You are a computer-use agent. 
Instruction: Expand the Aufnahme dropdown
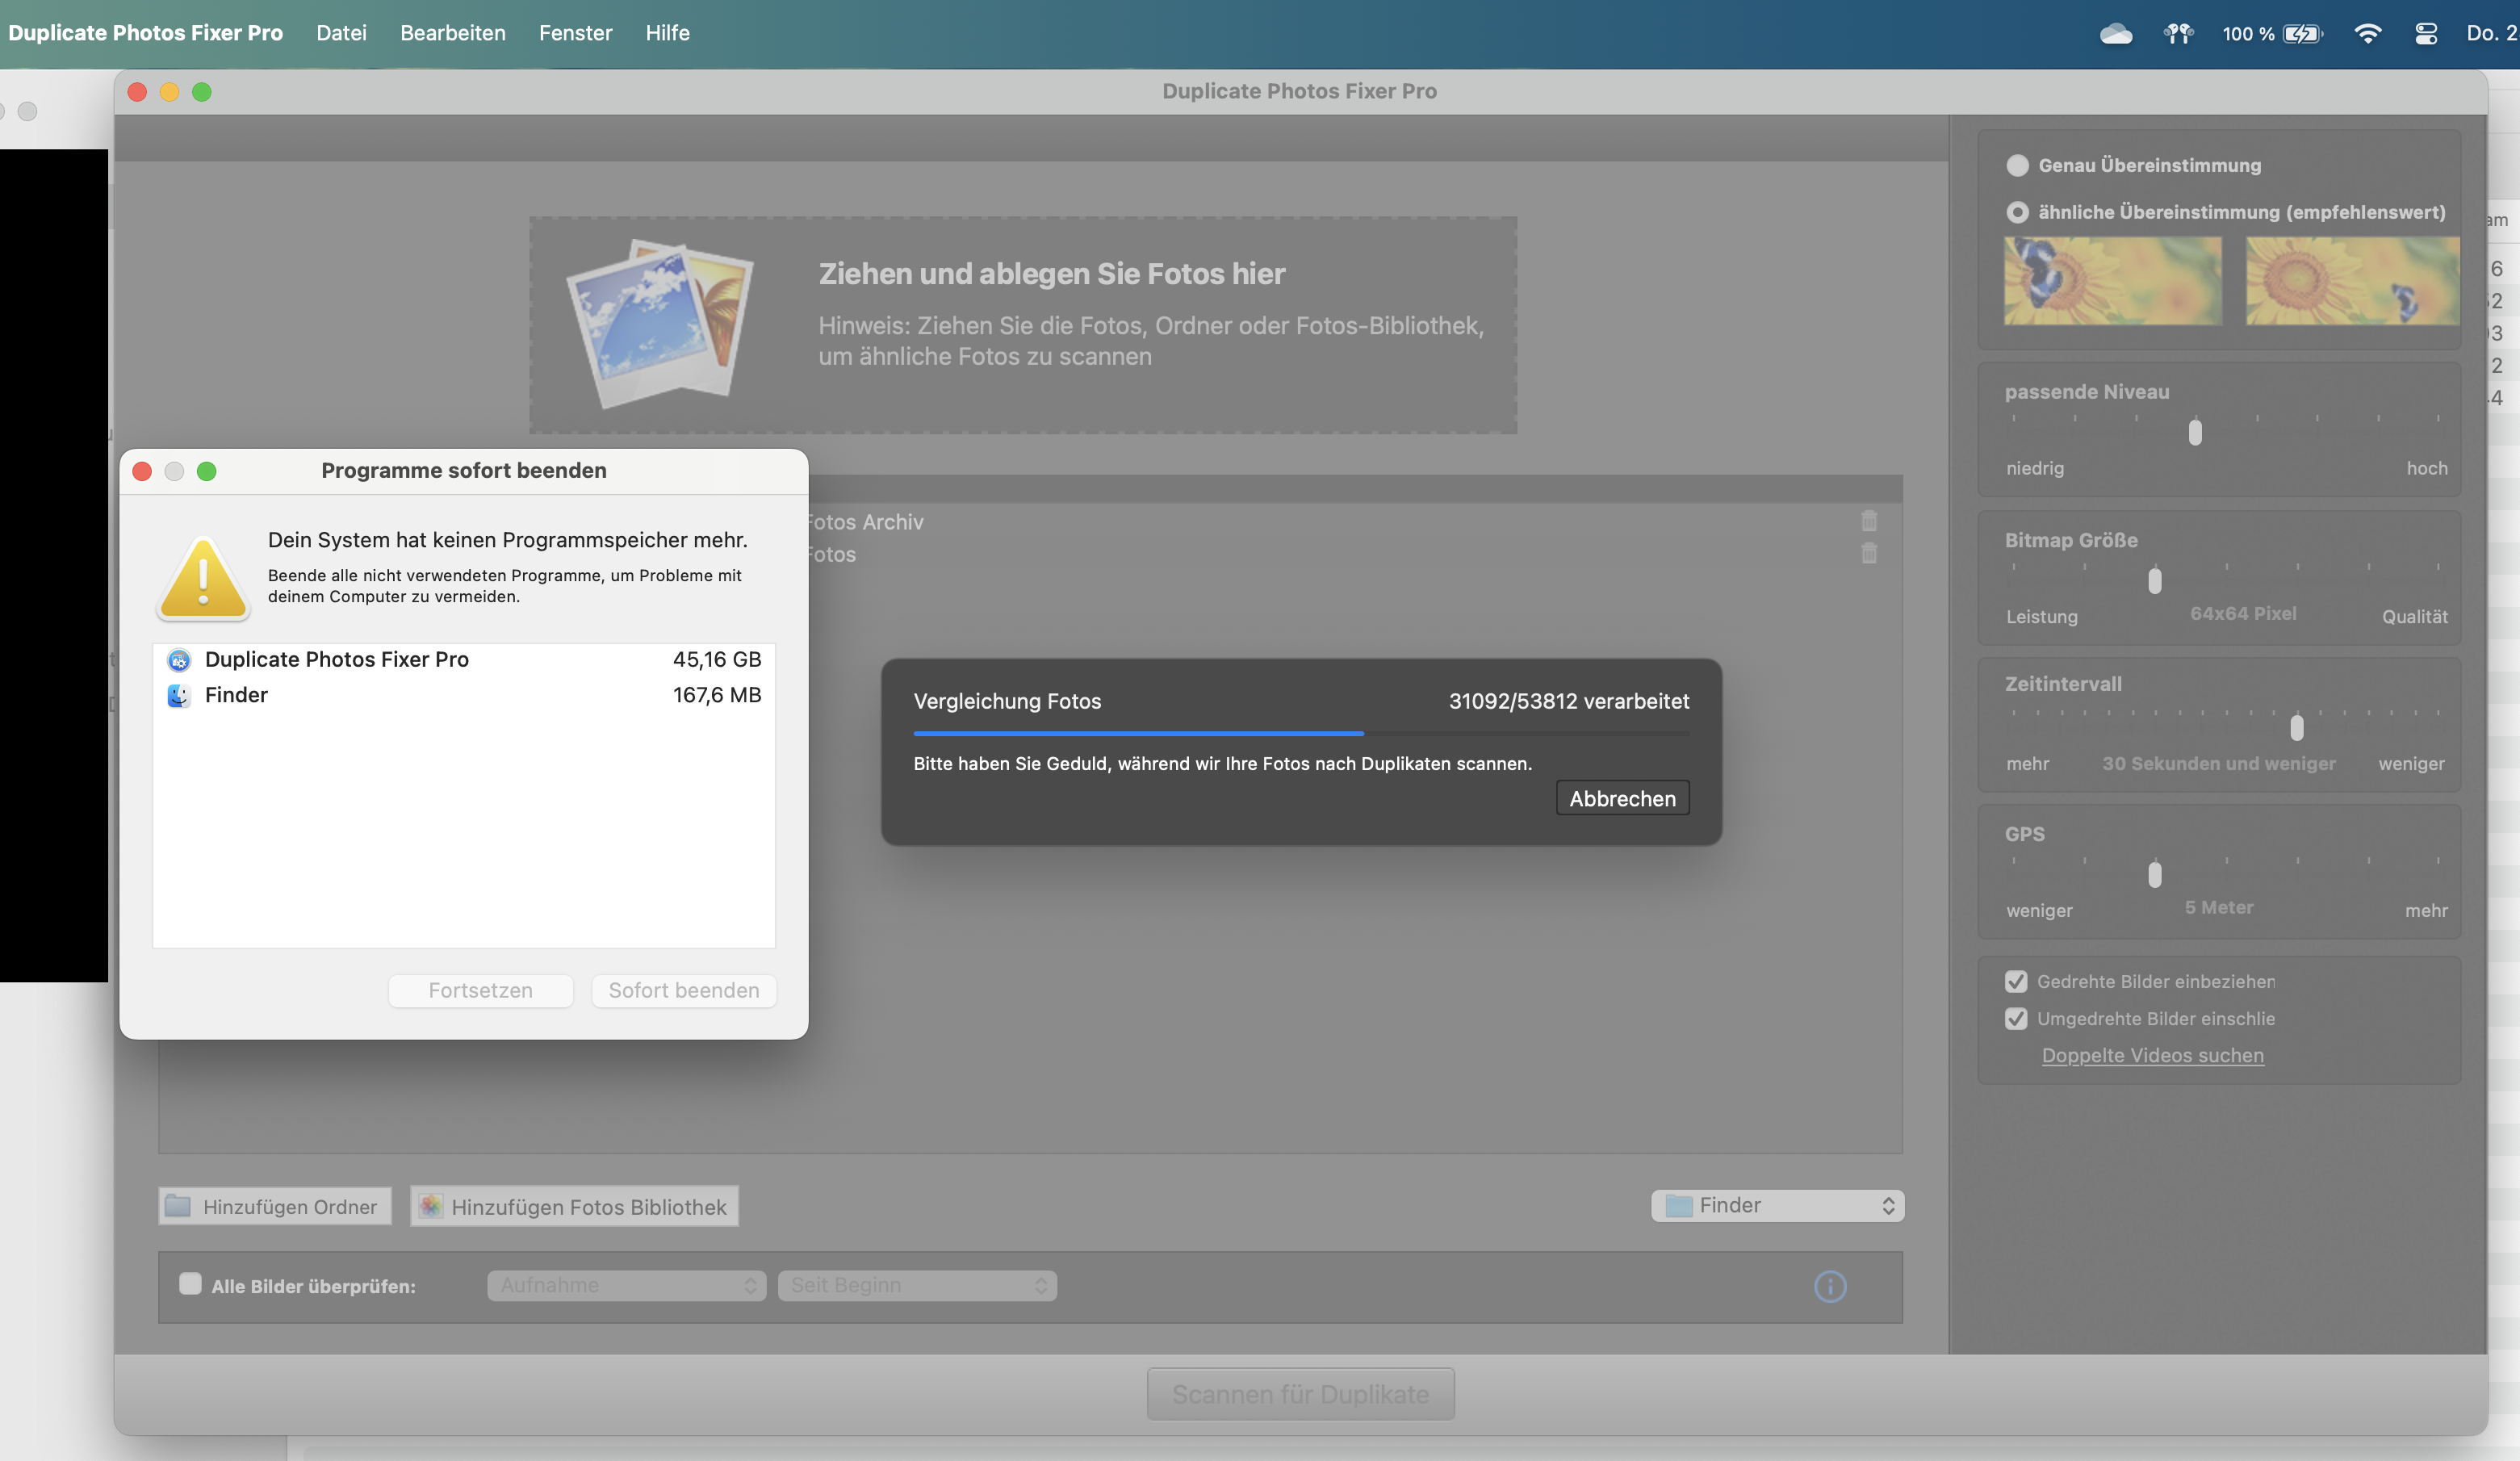pyautogui.click(x=626, y=1285)
